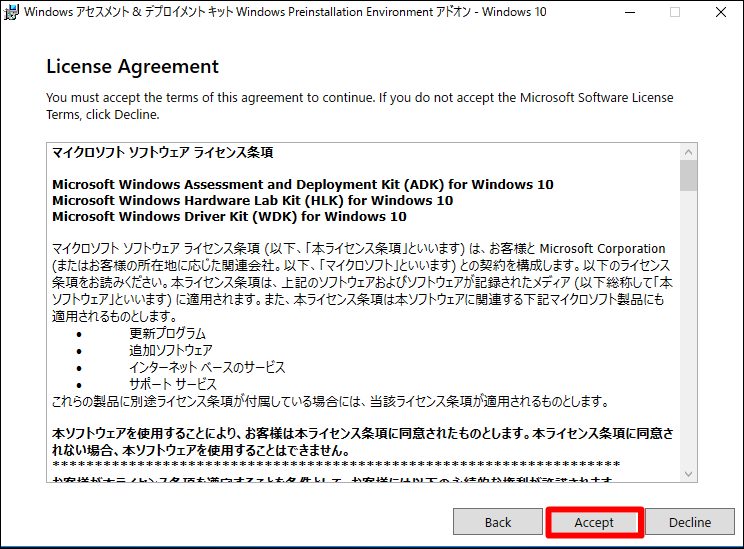Click the 'You must accept the terms' instruction text

tap(360, 106)
